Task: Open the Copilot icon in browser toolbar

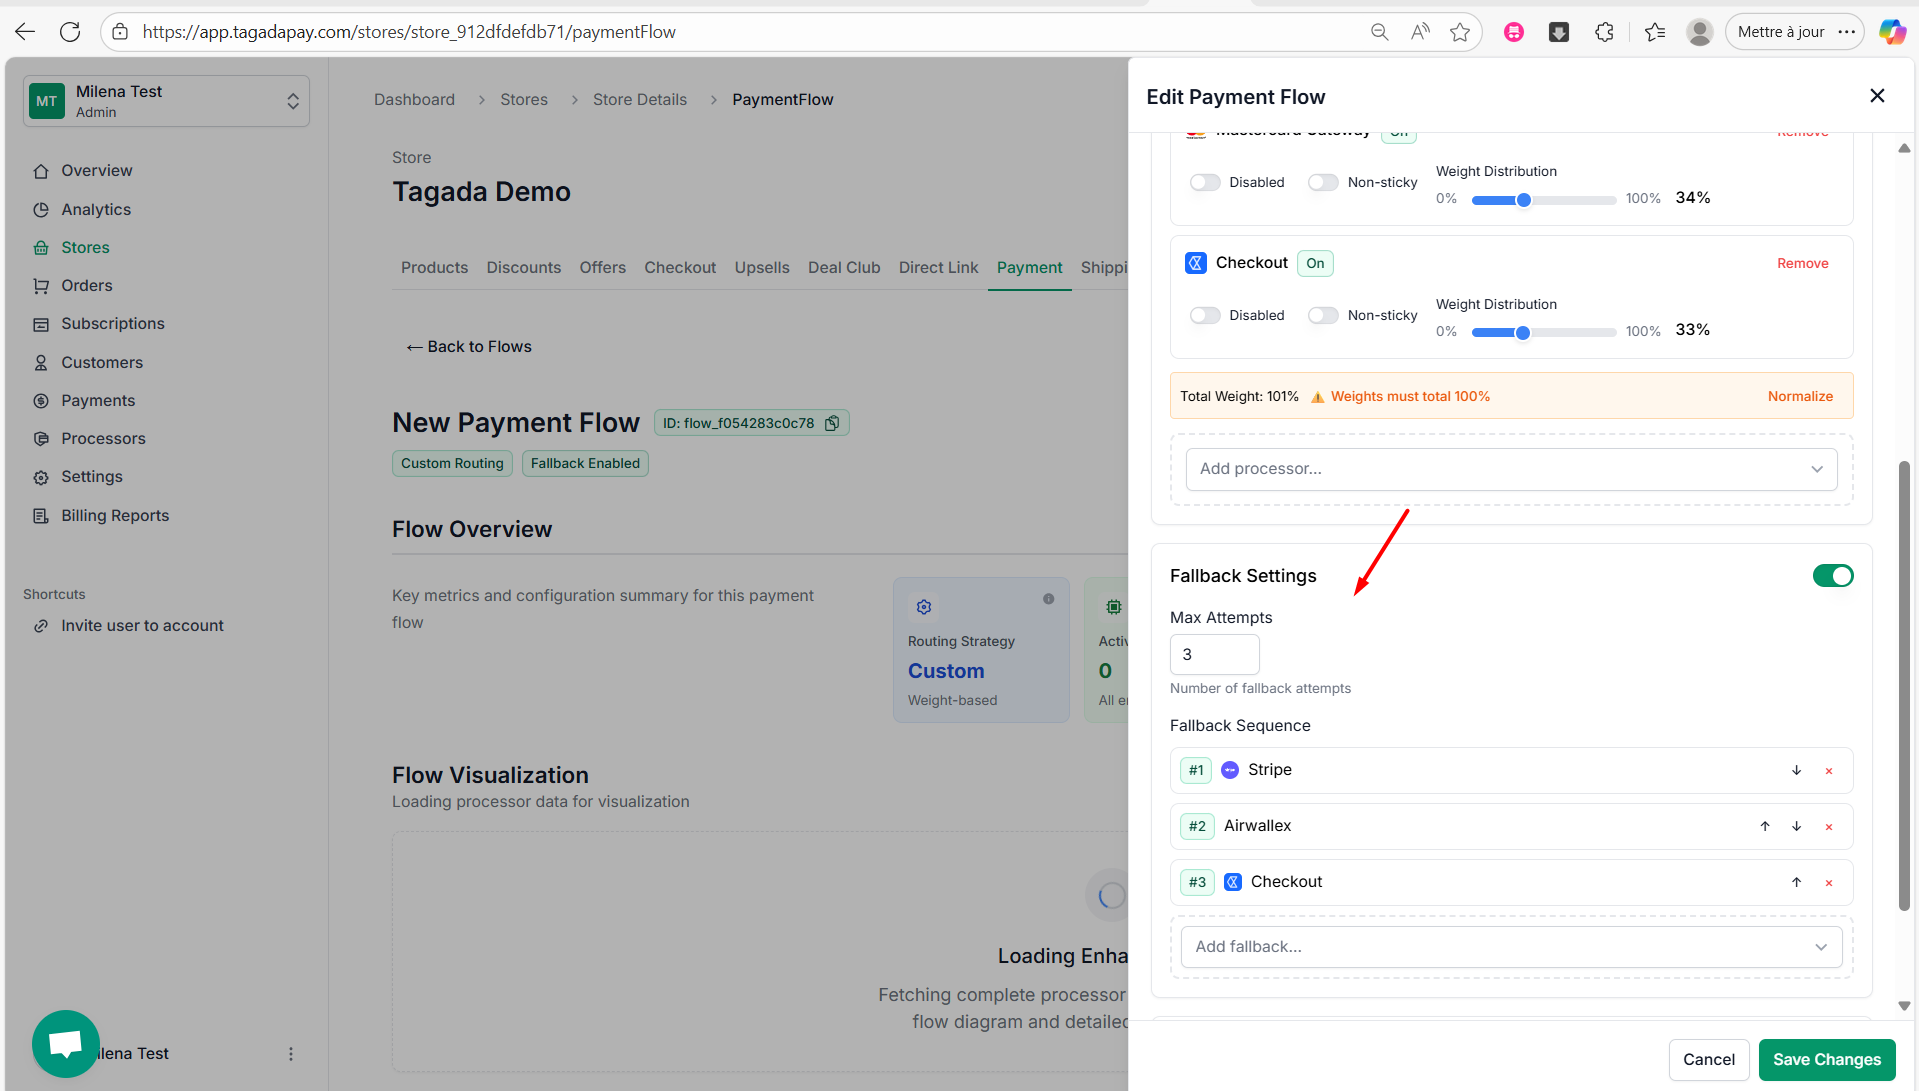Action: coord(1891,32)
